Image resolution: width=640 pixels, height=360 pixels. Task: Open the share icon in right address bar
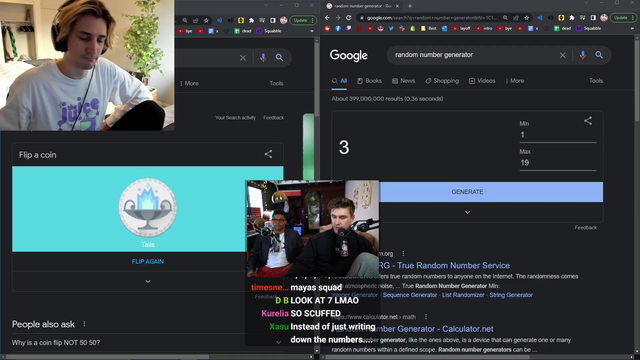pos(516,18)
